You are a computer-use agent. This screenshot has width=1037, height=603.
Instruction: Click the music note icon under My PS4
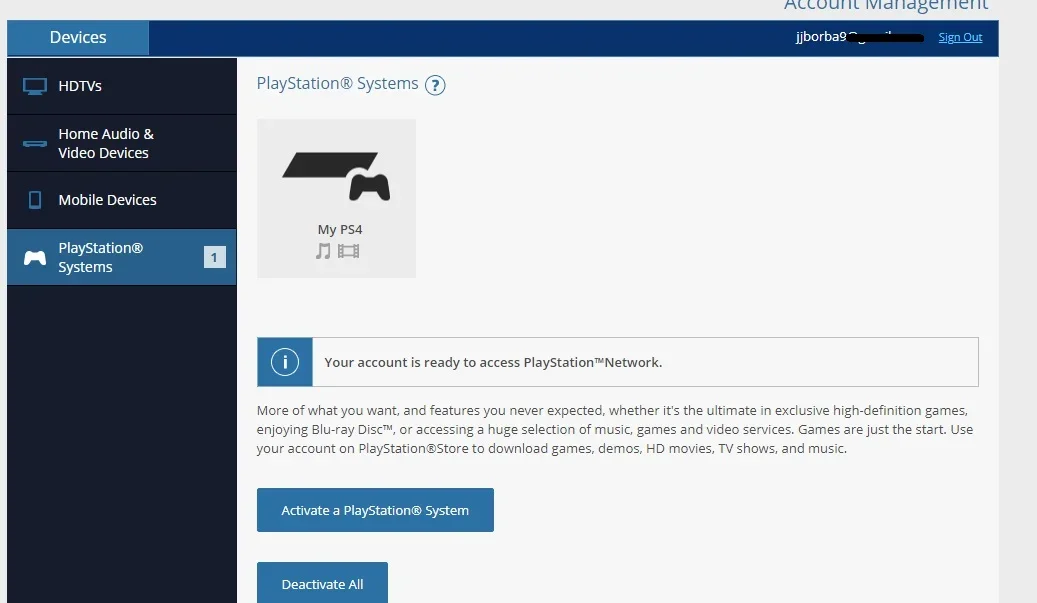323,251
